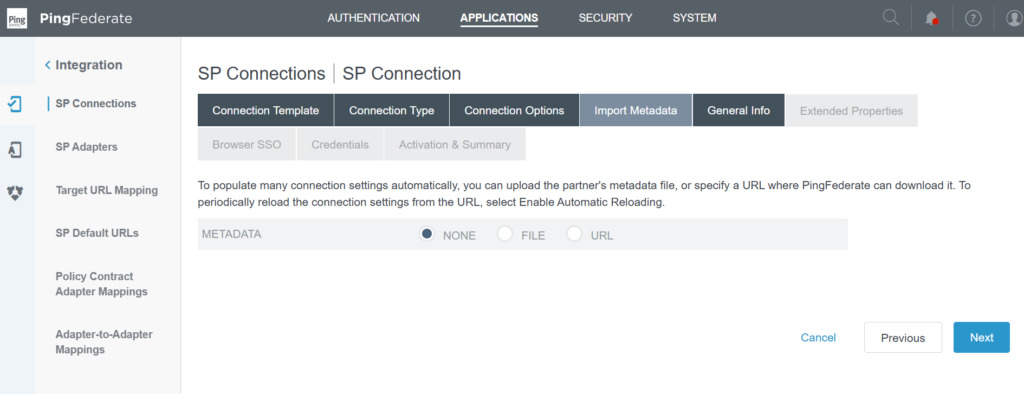Select the NONE metadata radio button

point(427,234)
